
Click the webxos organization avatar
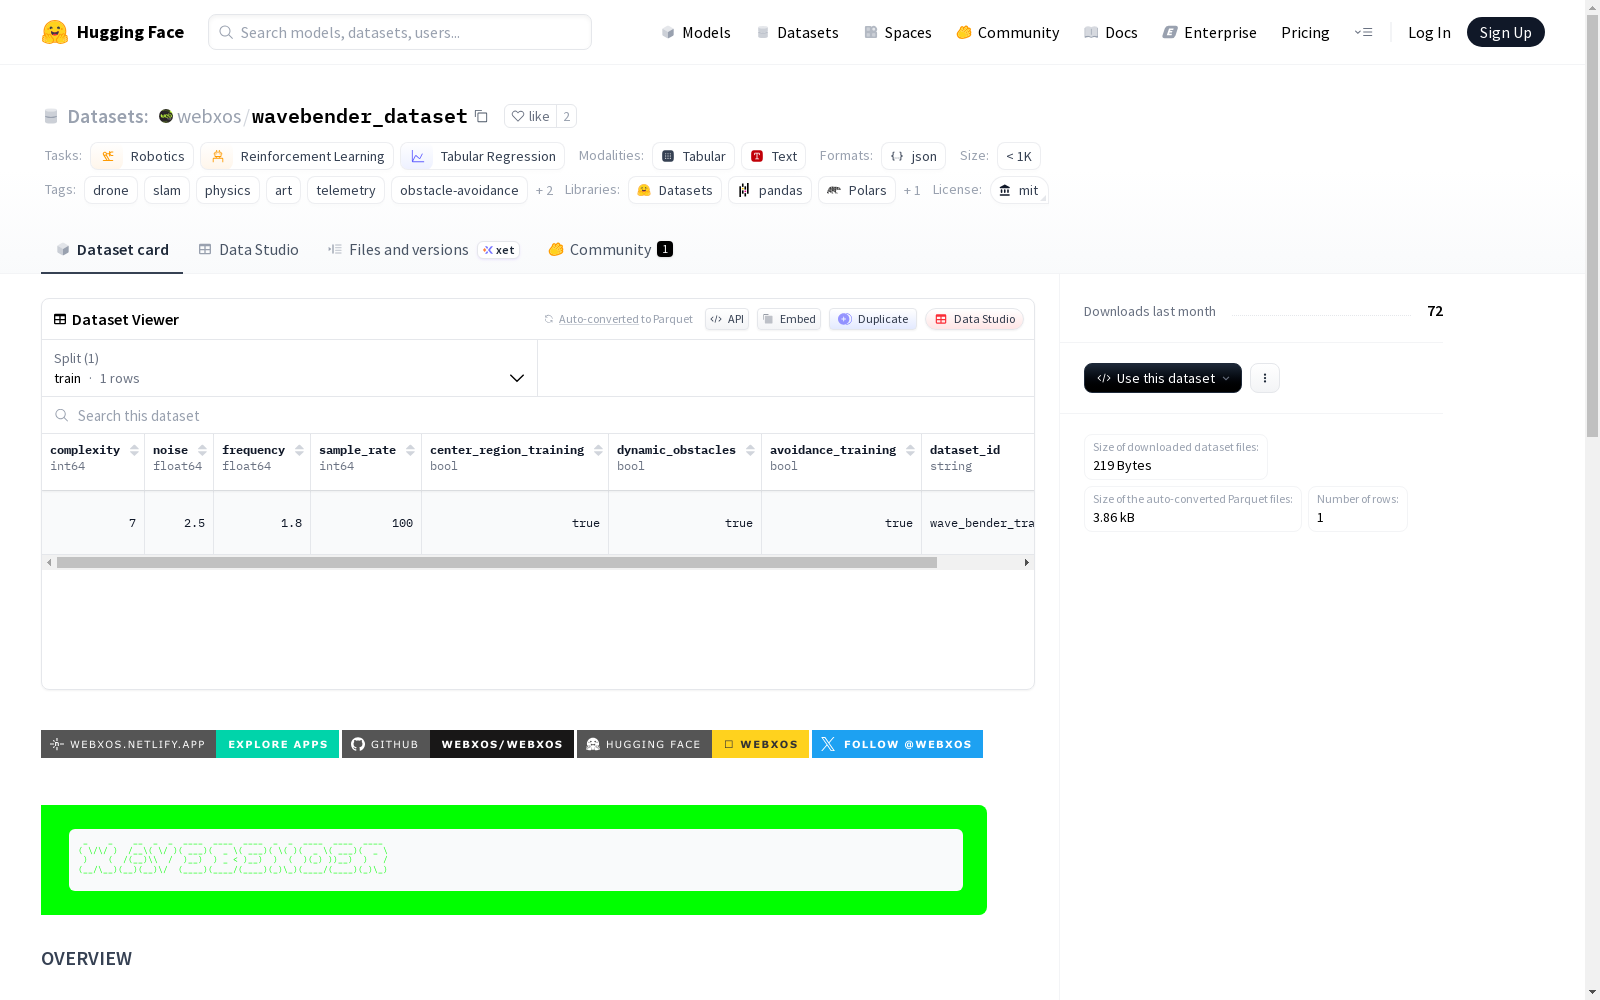[166, 116]
